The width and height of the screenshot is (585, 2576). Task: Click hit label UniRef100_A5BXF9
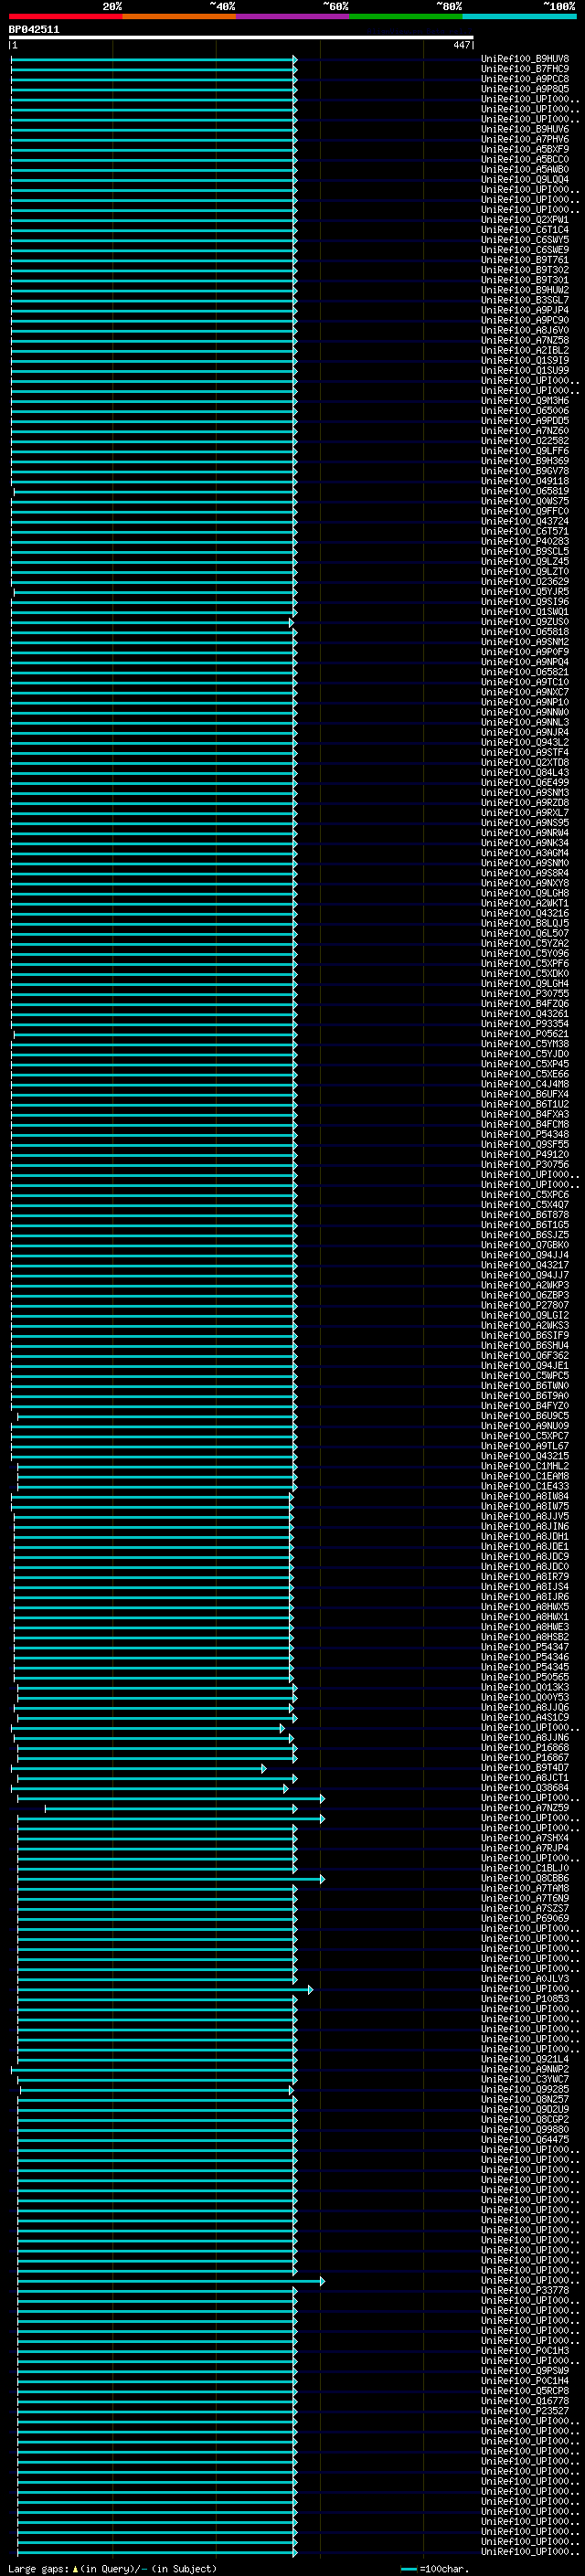[x=525, y=149]
